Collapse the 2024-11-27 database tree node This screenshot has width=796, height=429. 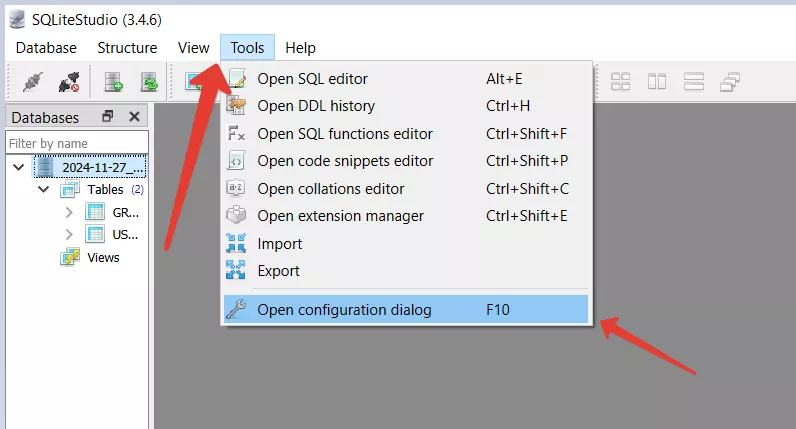[x=19, y=167]
